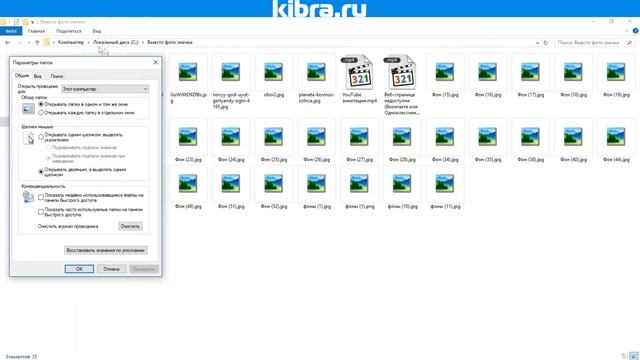Select file Фон (28).jpg

coord(402,140)
